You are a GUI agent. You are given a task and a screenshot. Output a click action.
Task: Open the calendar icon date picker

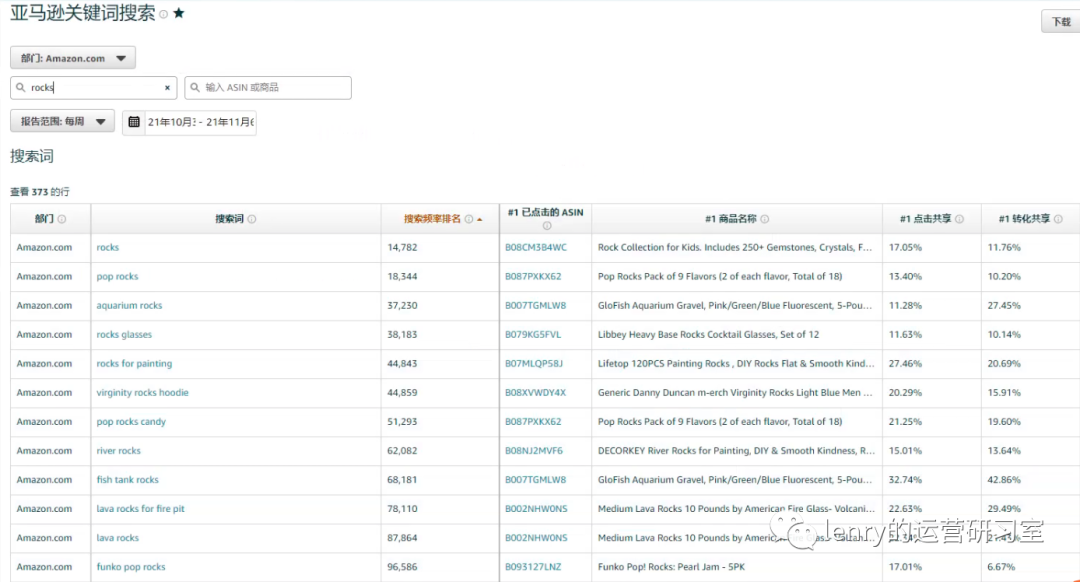coord(134,122)
